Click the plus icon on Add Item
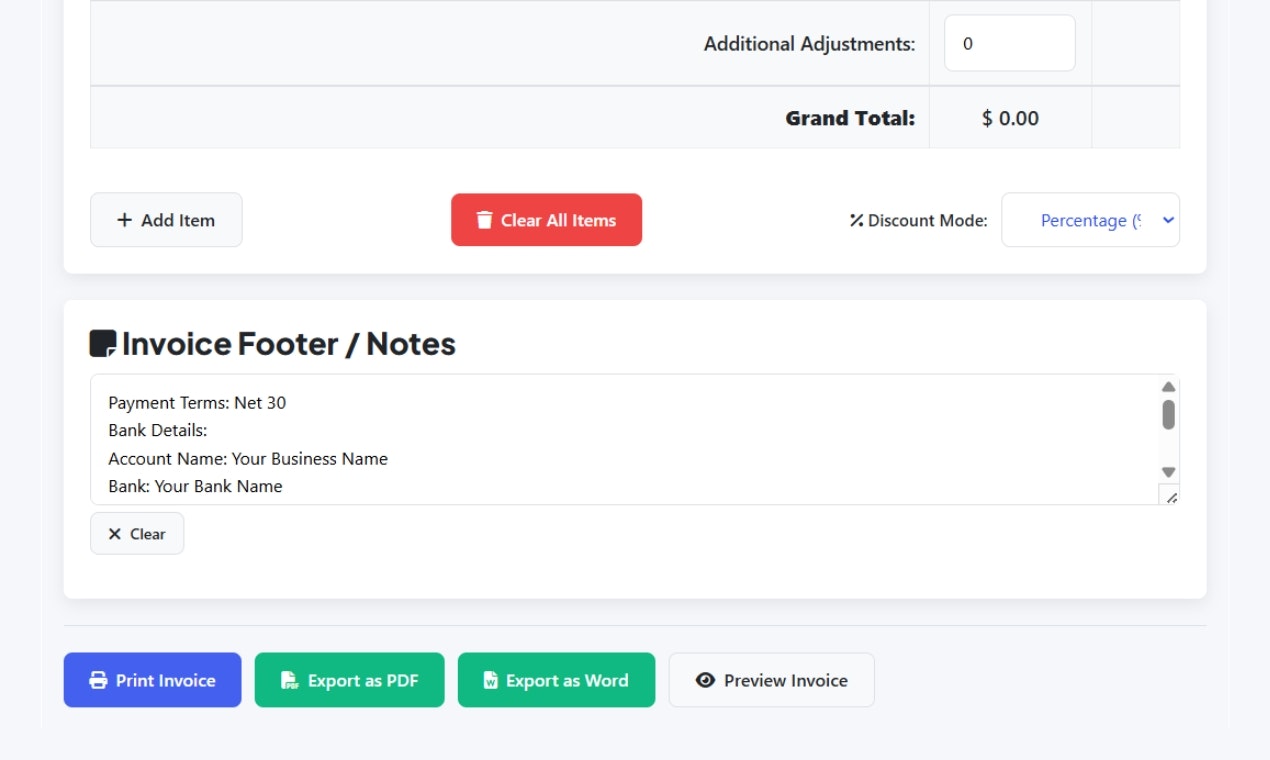 (x=124, y=219)
